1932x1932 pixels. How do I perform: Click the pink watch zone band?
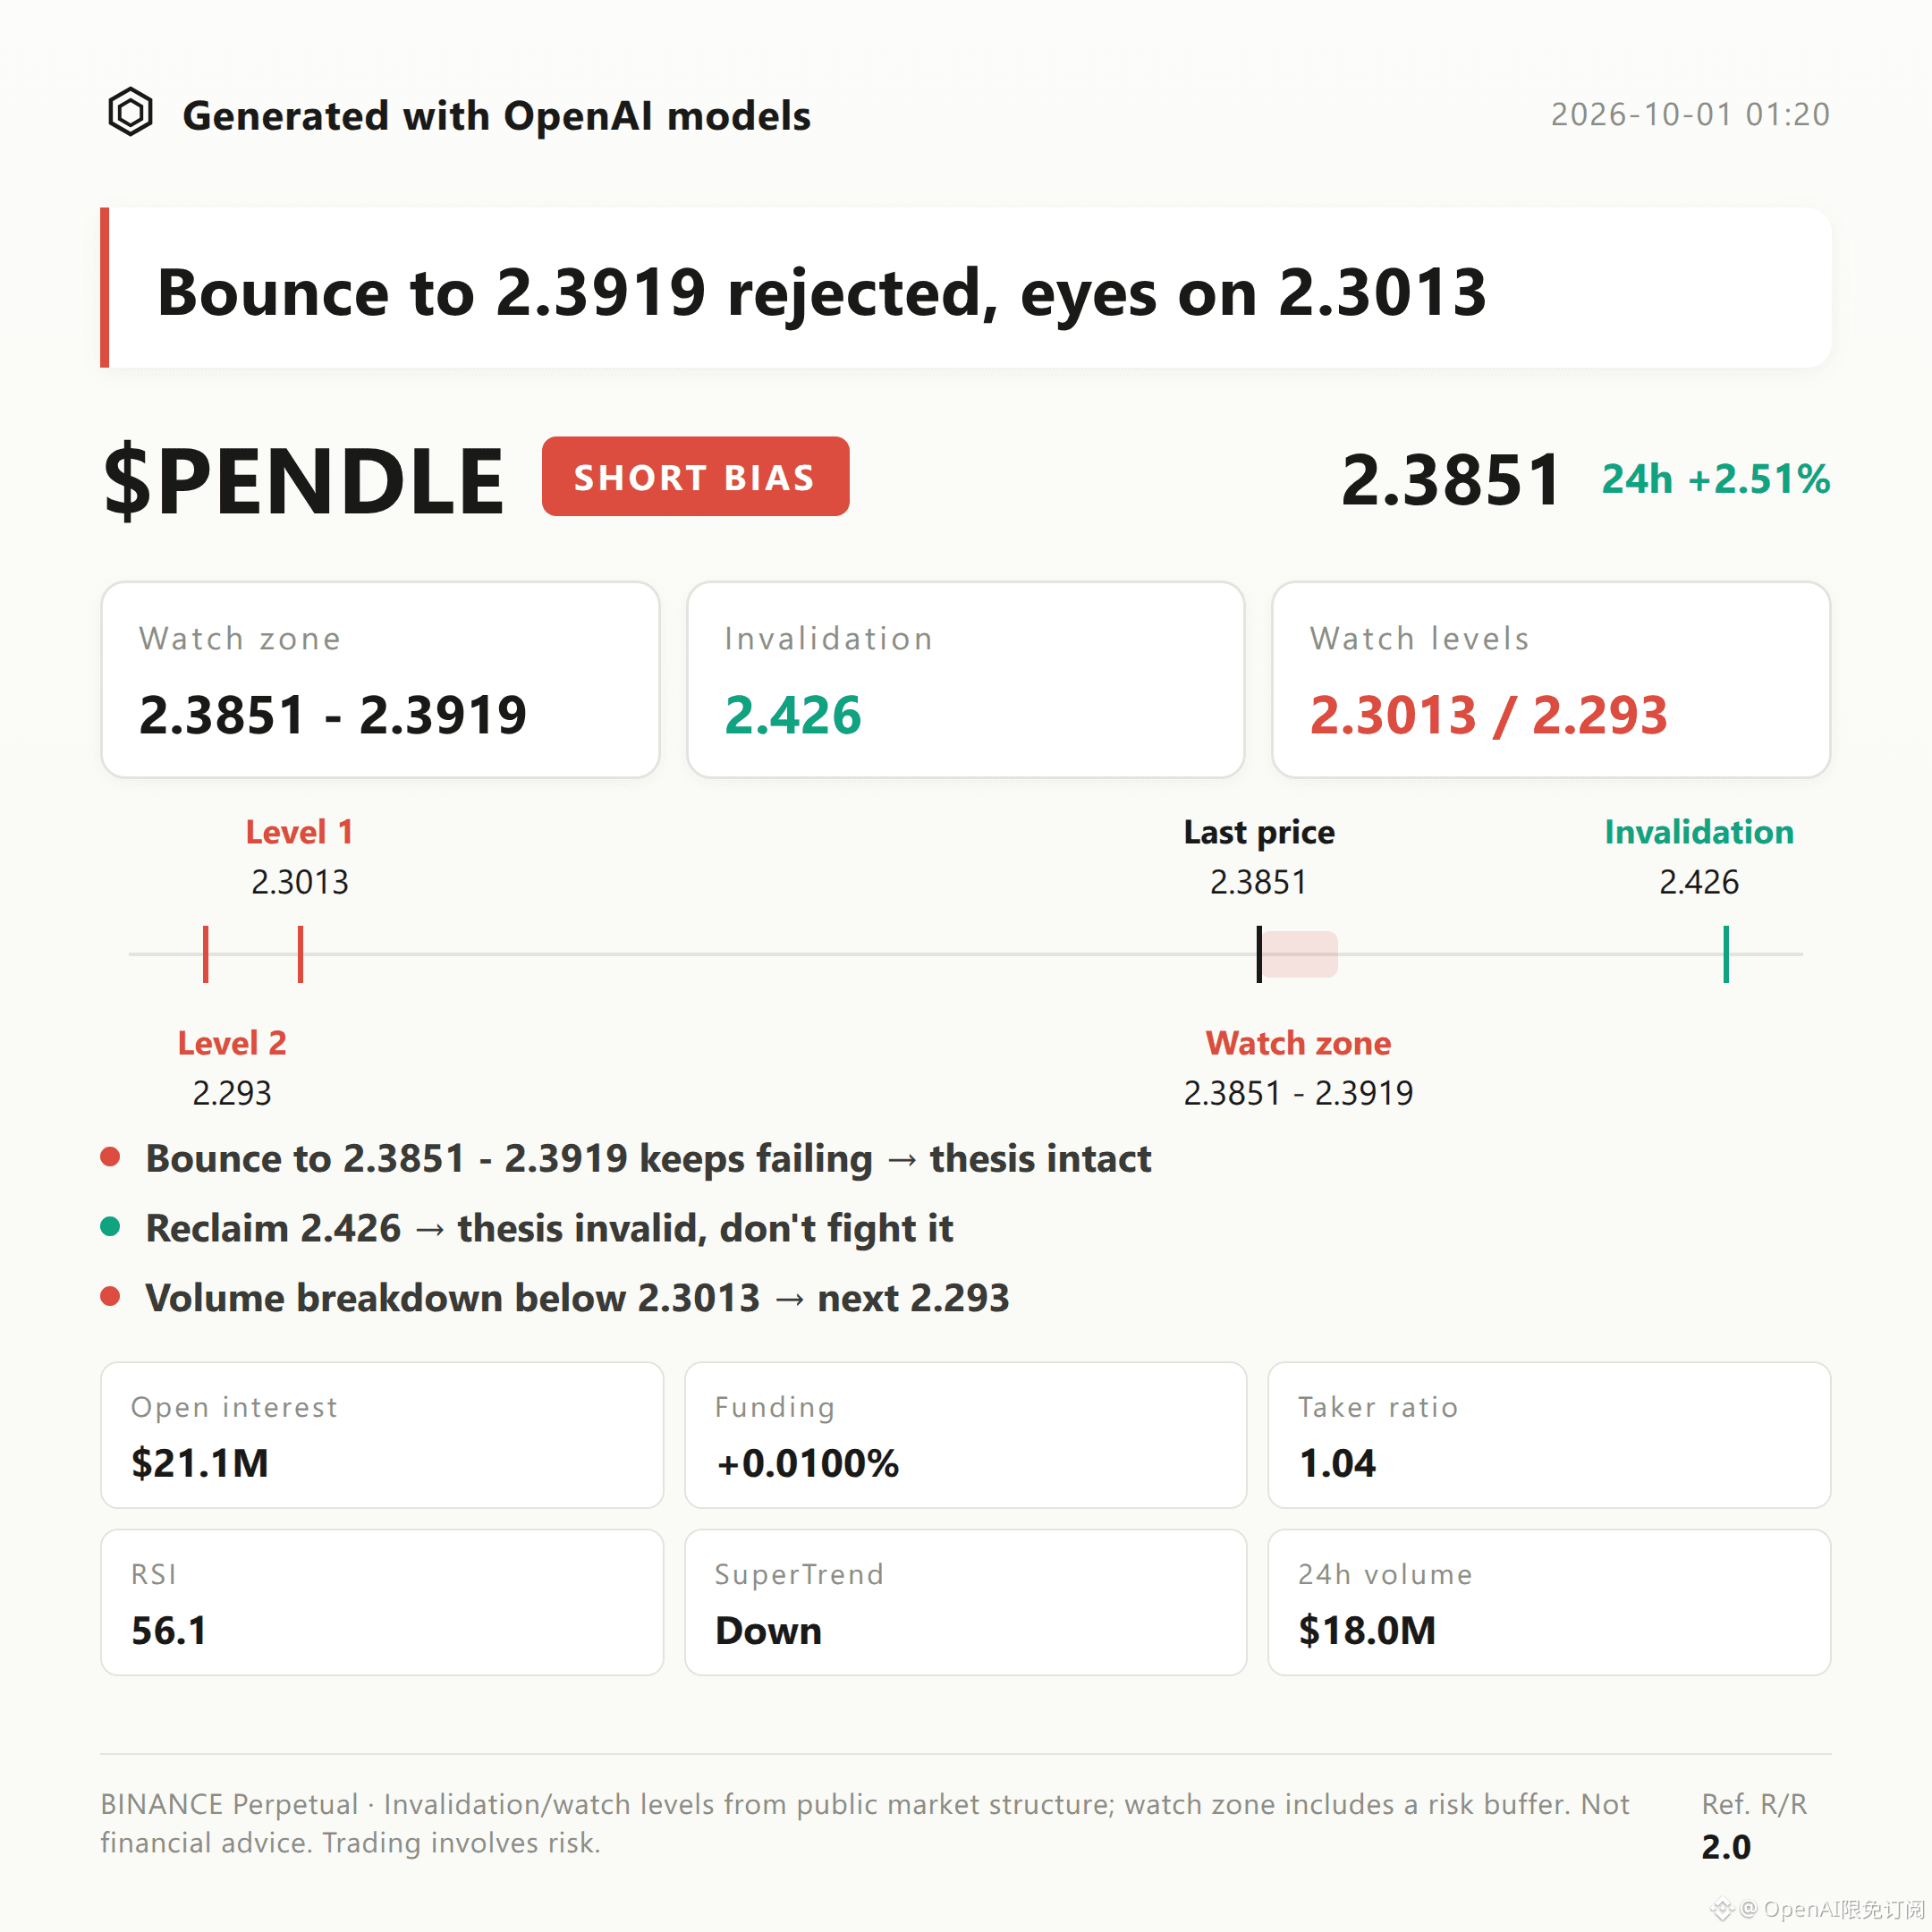1299,954
